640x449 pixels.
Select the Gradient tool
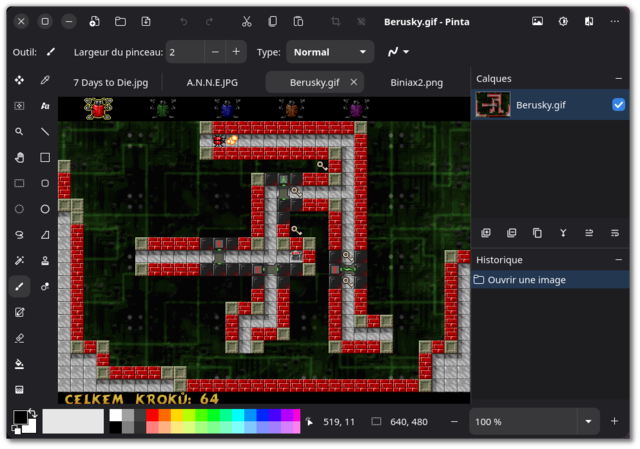point(19,389)
